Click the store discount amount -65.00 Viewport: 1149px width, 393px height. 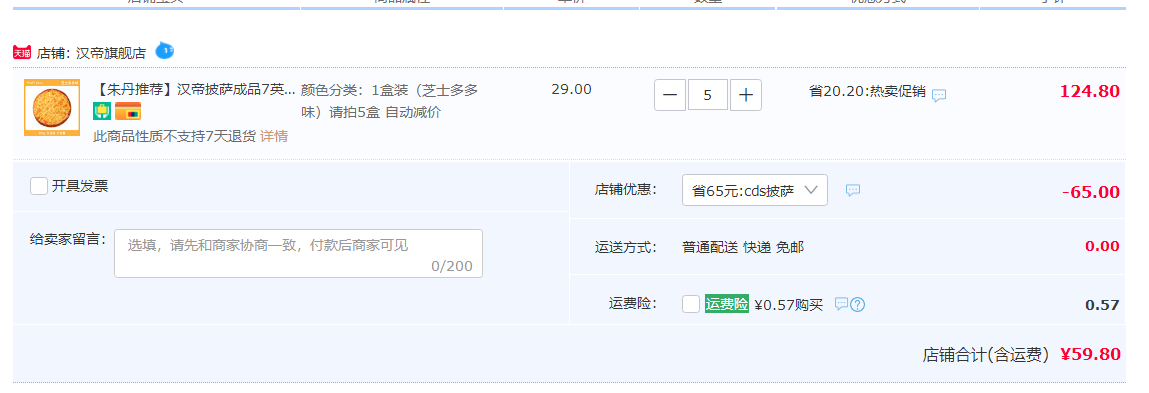1091,192
